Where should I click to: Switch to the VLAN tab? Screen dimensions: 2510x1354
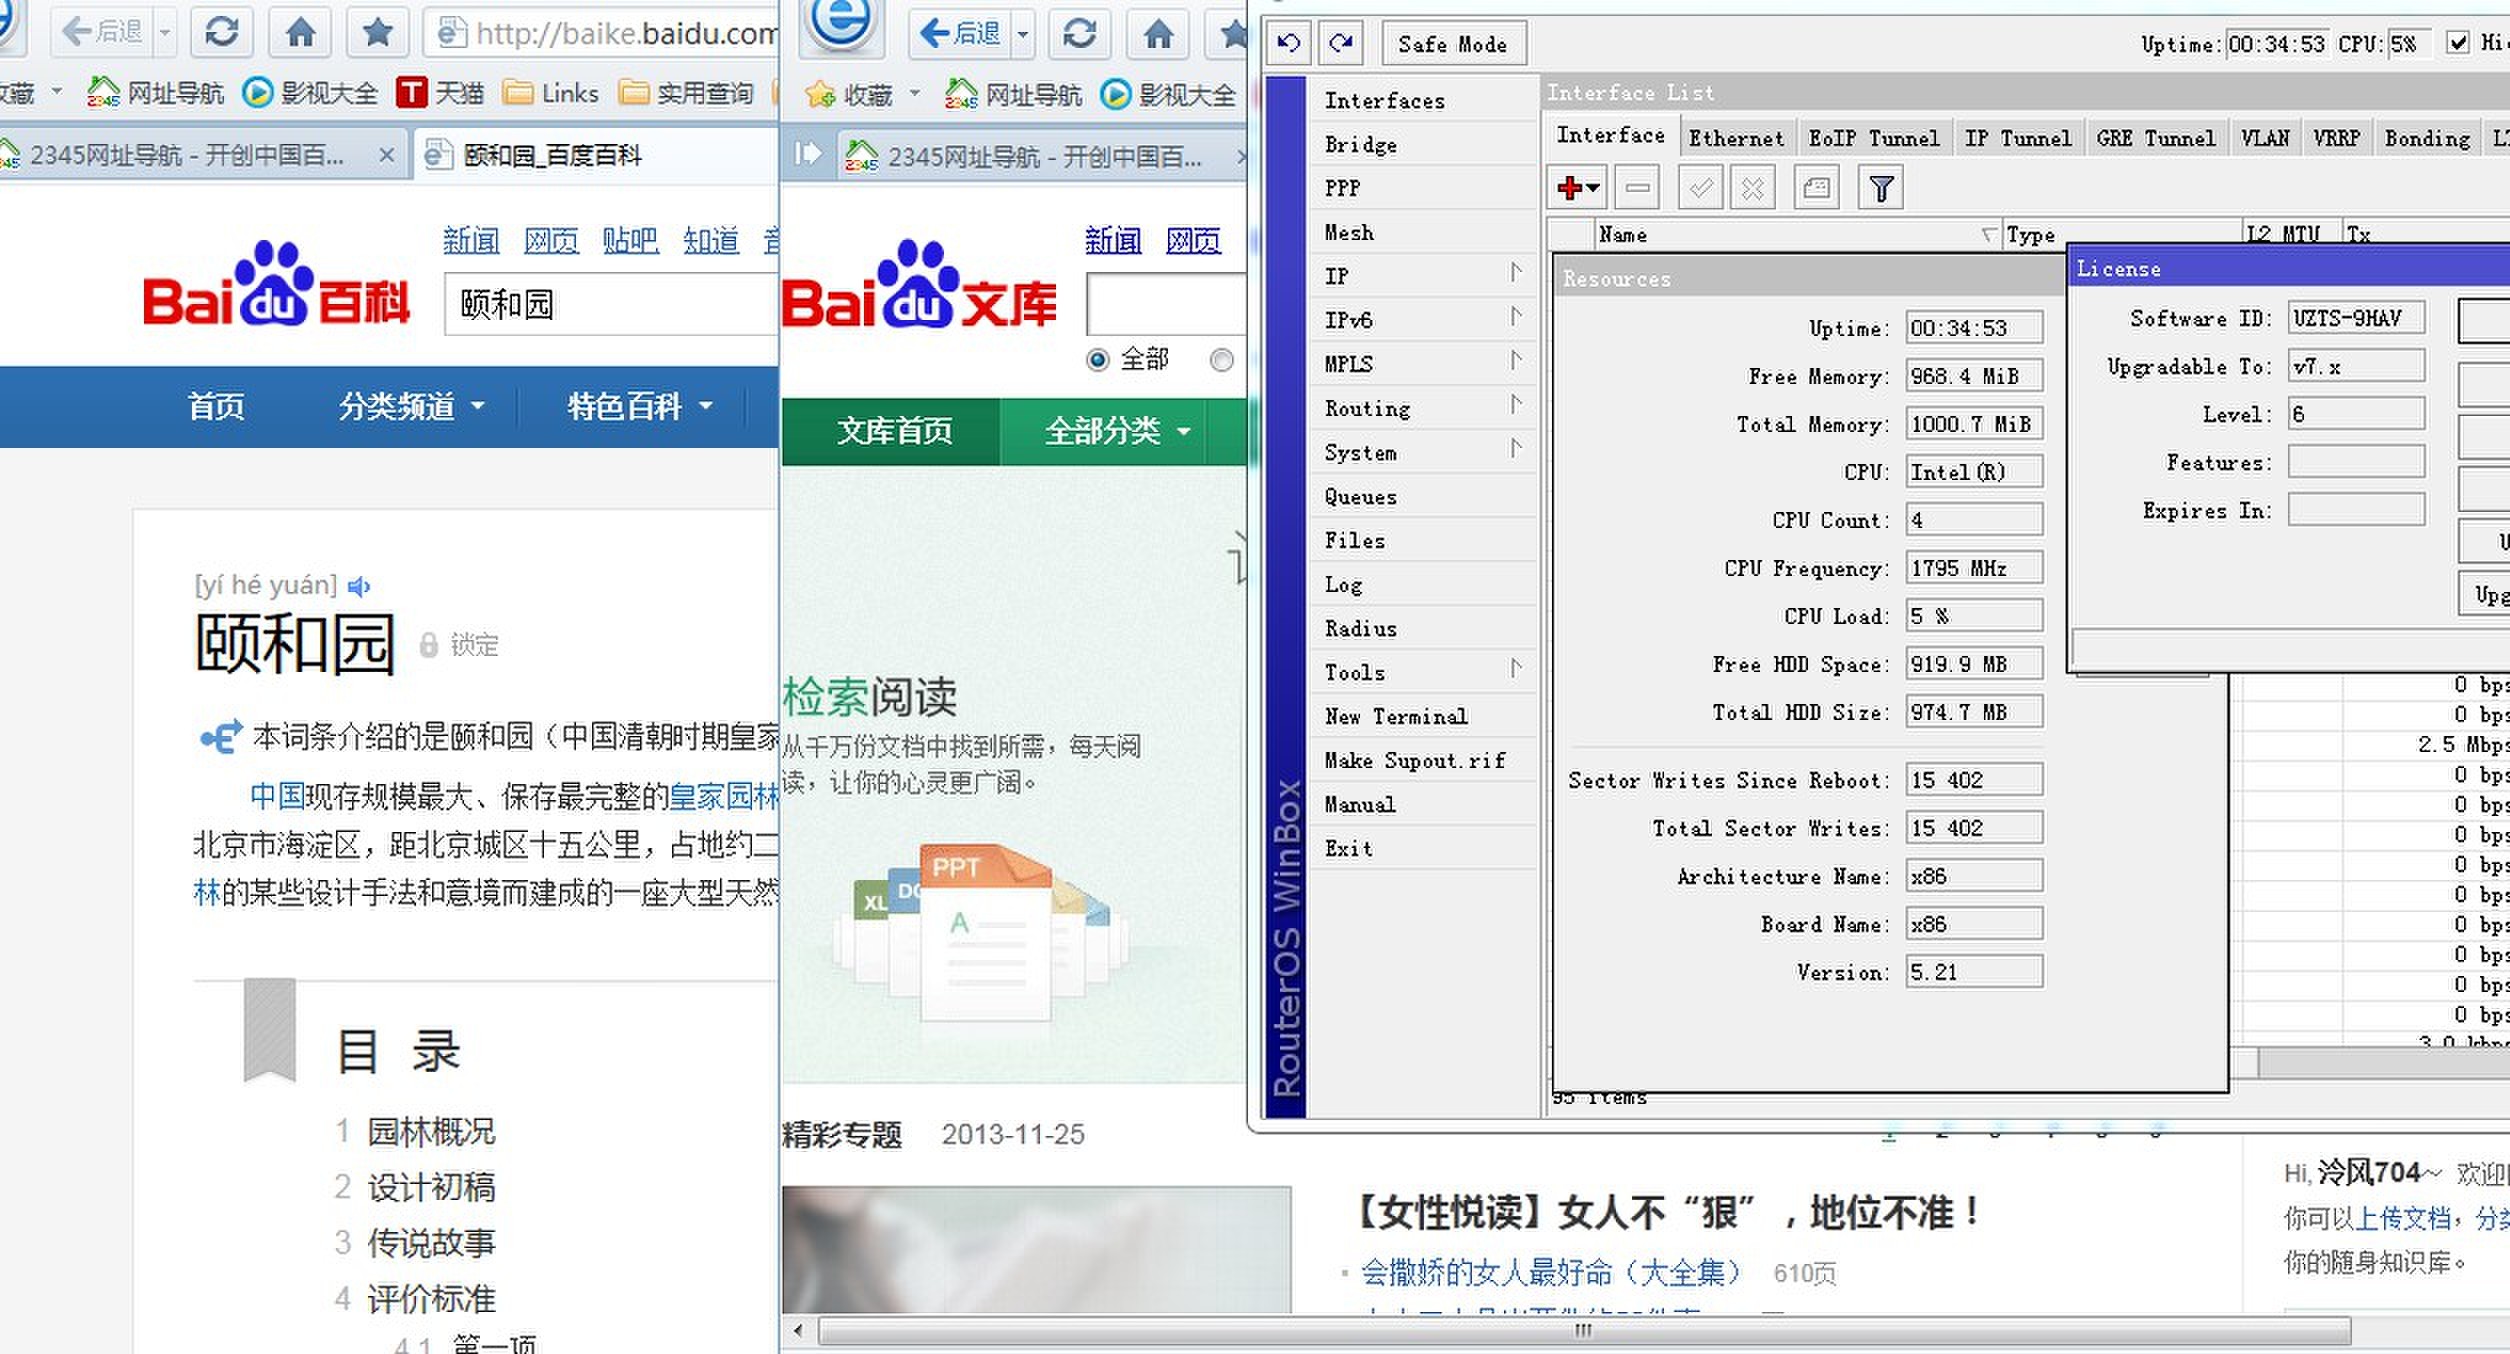click(2265, 138)
